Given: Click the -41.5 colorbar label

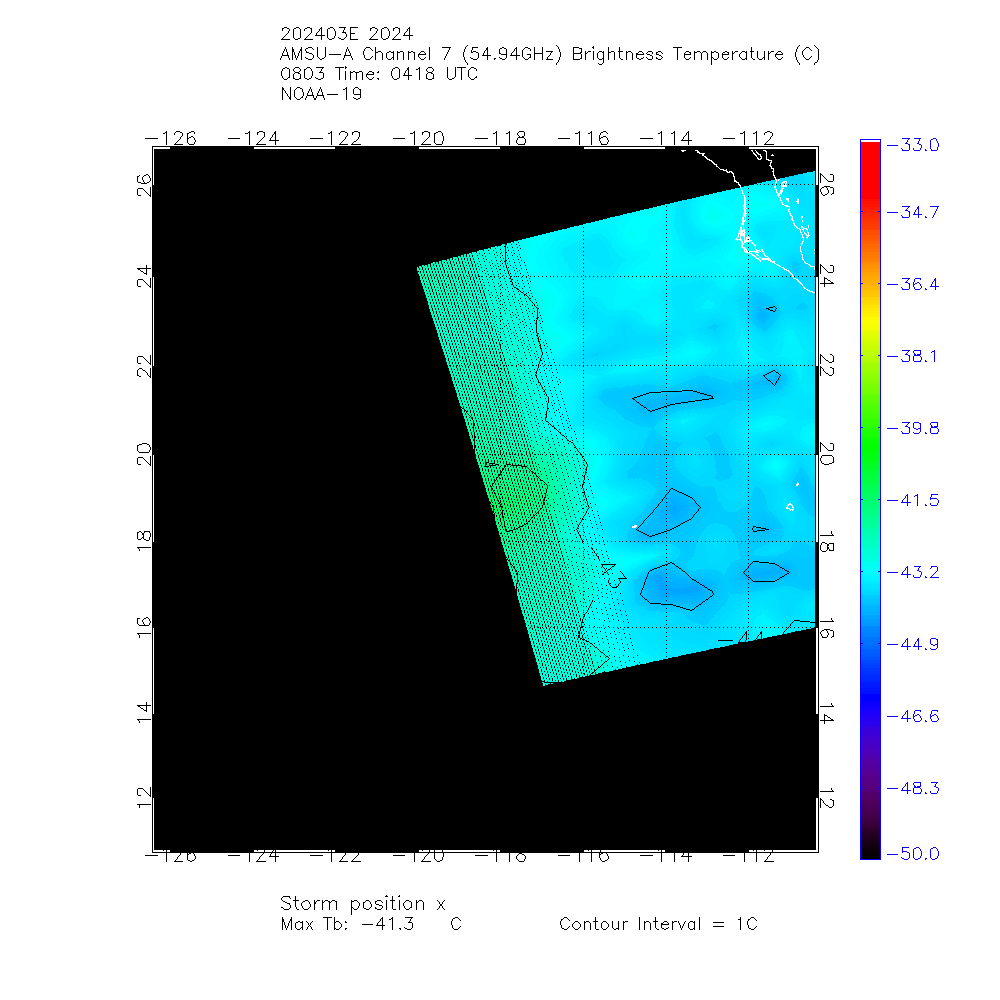Looking at the screenshot, I should pos(913,500).
